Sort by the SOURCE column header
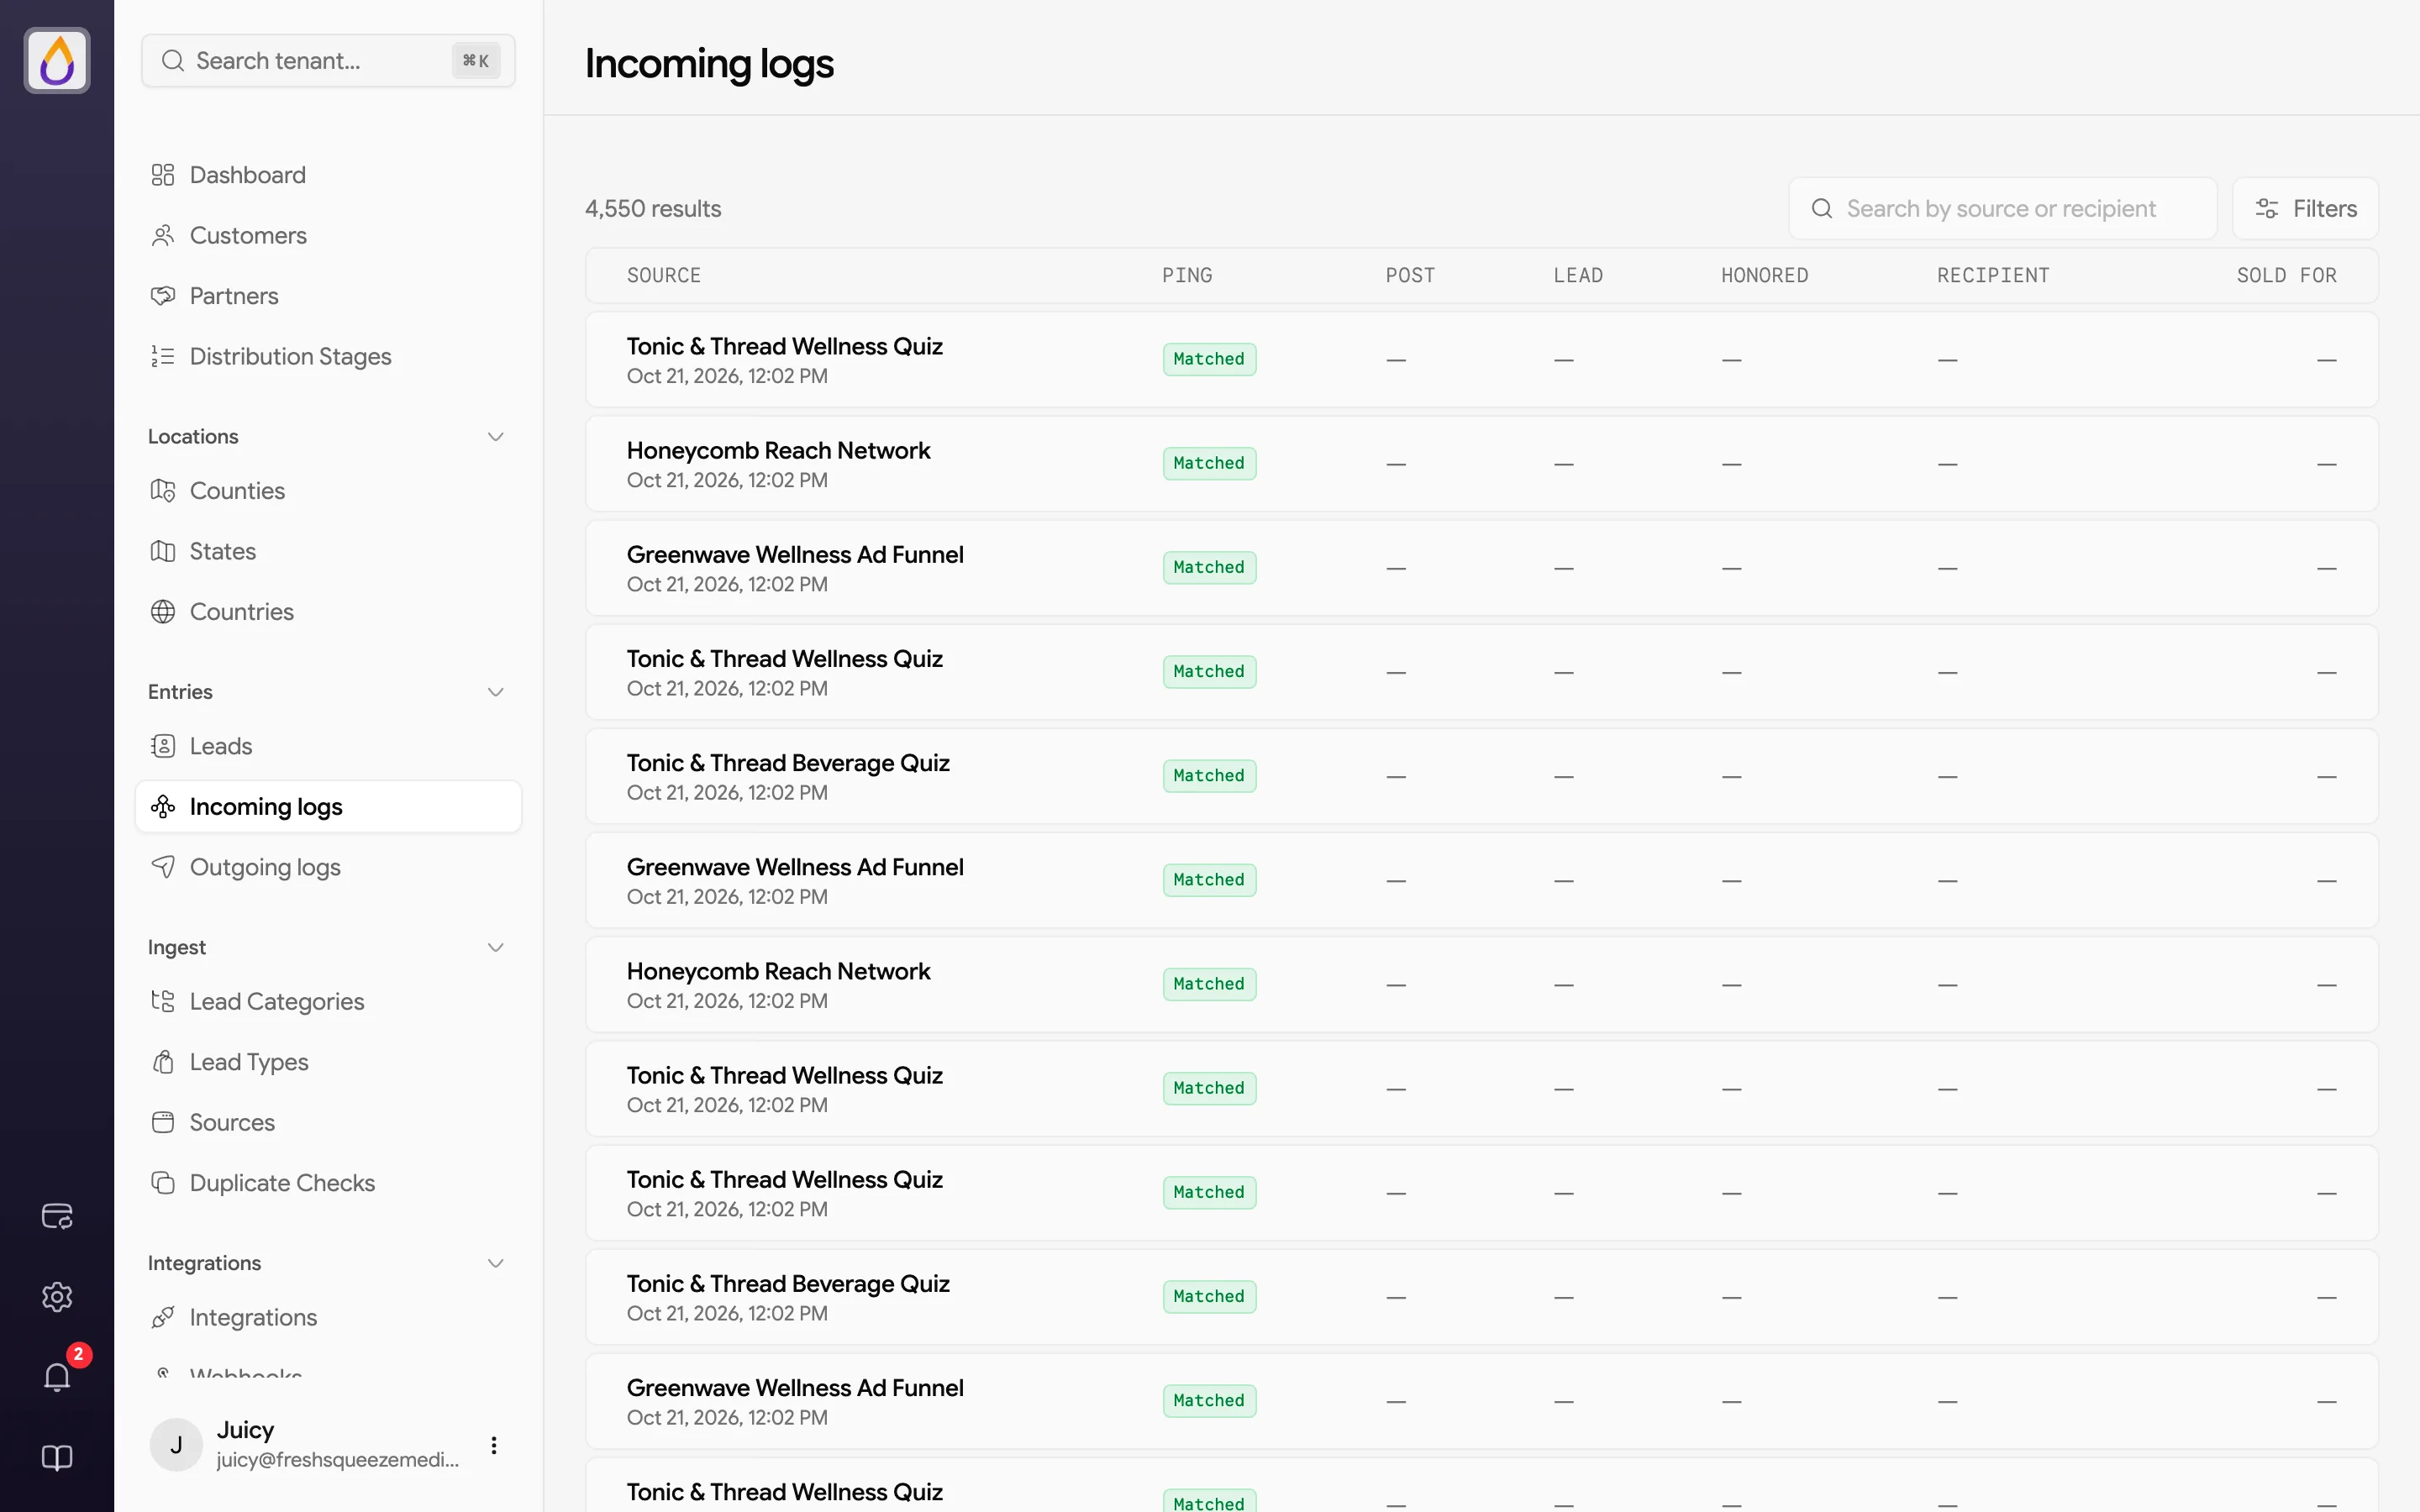Viewport: 2420px width, 1512px height. tap(664, 275)
